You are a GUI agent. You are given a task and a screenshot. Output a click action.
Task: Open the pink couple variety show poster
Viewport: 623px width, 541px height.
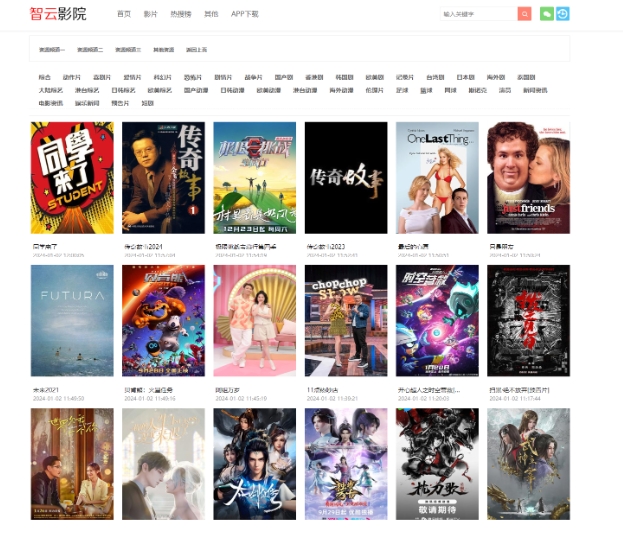tap(255, 321)
